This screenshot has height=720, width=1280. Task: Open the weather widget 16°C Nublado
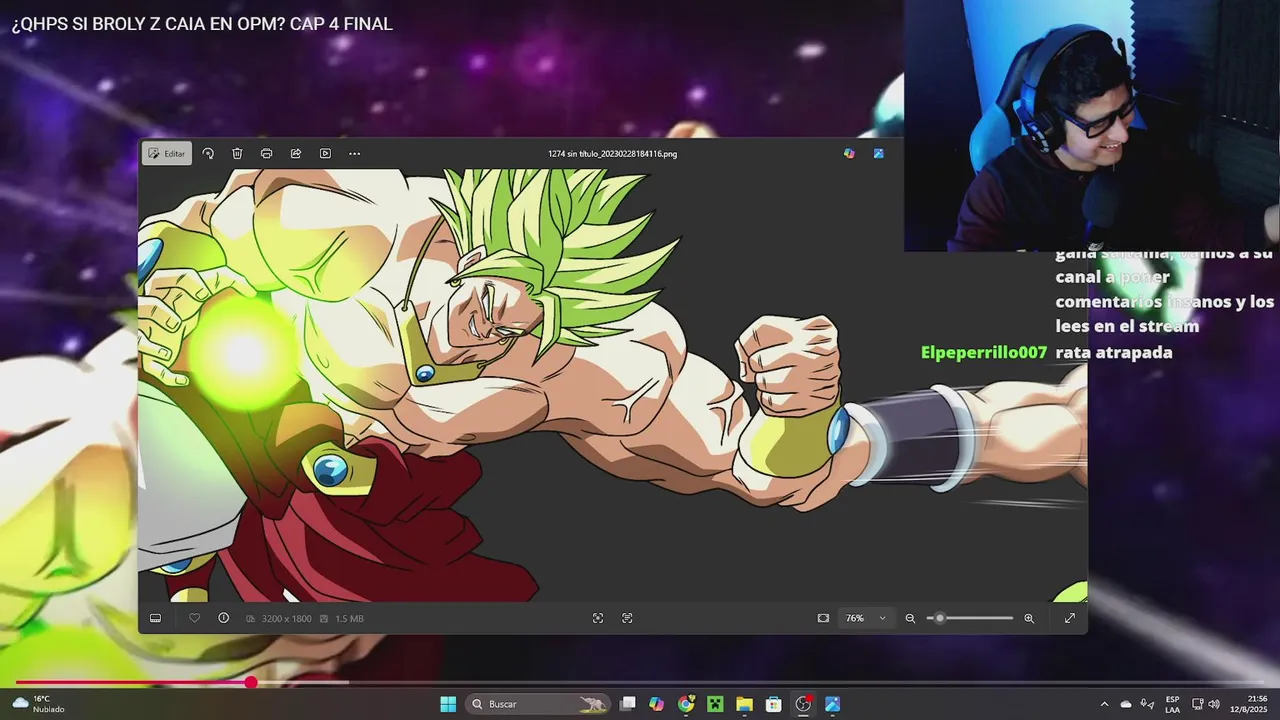(39, 704)
